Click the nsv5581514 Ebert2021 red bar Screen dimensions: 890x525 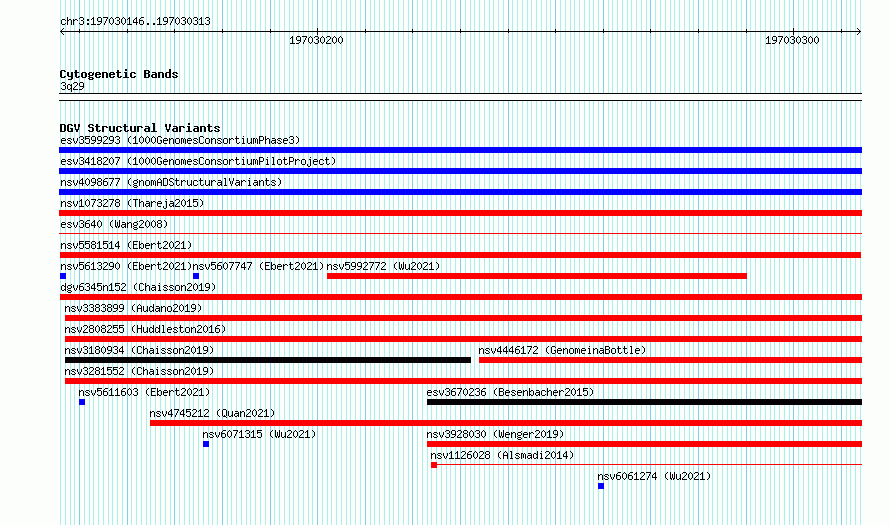[x=460, y=255]
